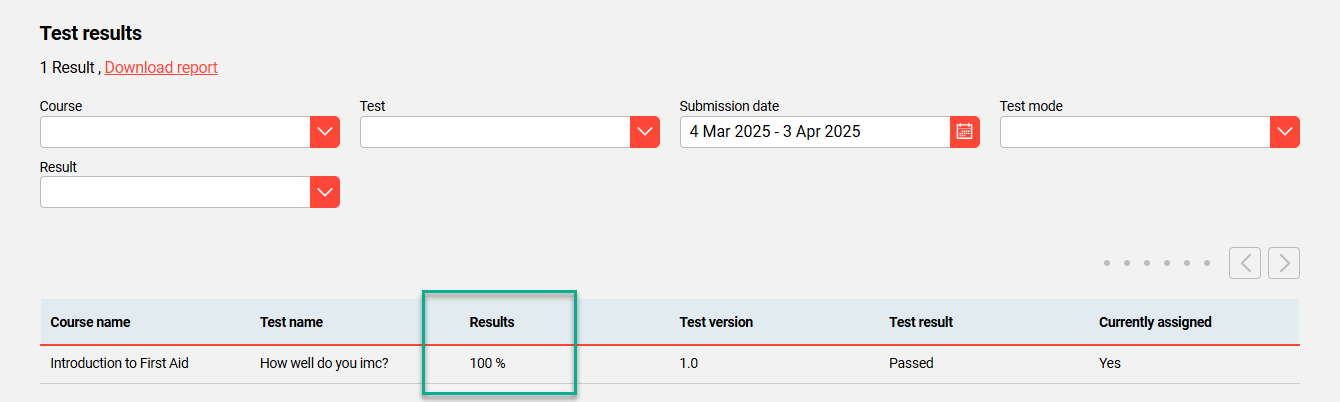This screenshot has height=402, width=1340.
Task: Click inside the Test mode field
Action: point(1135,132)
